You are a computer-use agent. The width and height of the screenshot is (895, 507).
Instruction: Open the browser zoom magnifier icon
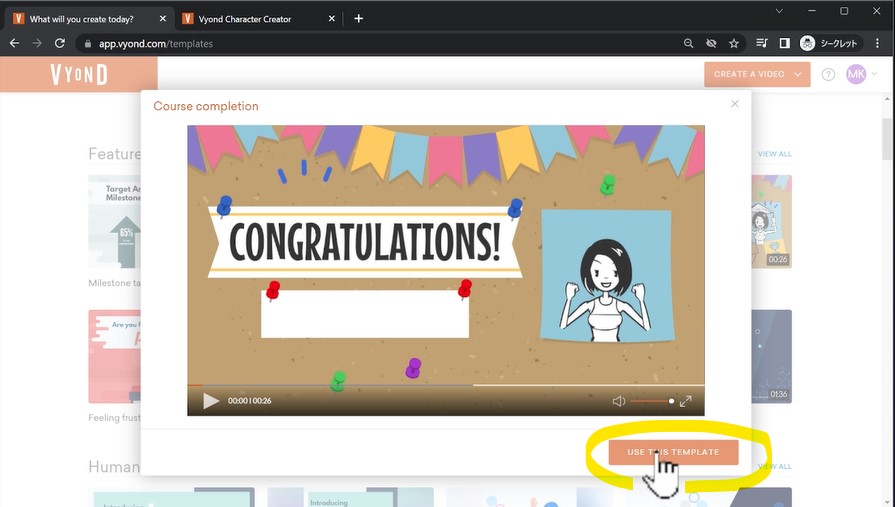(x=688, y=44)
